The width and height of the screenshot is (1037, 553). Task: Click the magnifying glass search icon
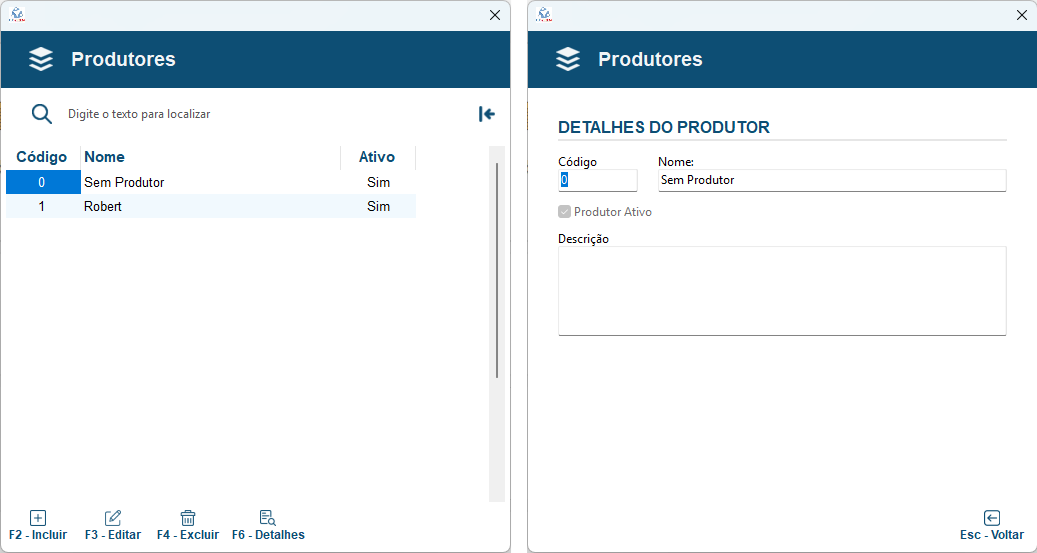point(42,114)
